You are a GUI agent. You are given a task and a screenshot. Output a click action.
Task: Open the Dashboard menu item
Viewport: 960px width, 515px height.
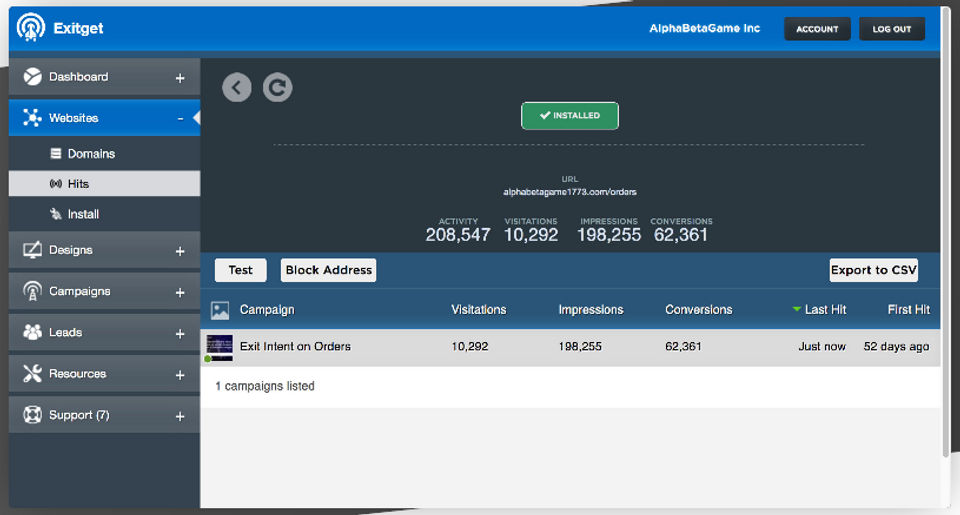click(104, 77)
